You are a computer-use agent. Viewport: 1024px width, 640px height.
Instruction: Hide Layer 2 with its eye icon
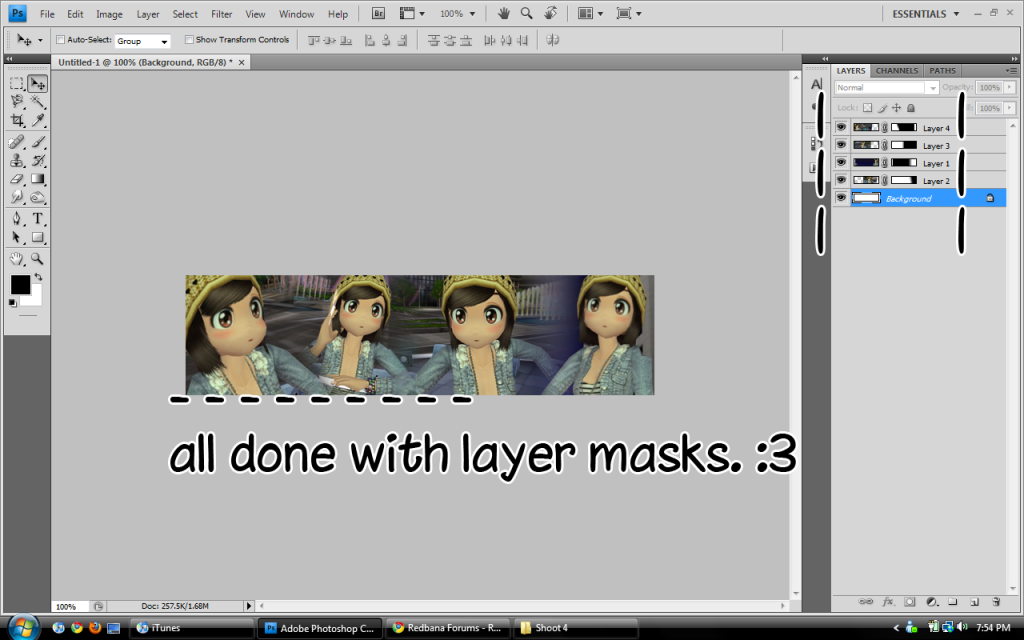tap(841, 180)
